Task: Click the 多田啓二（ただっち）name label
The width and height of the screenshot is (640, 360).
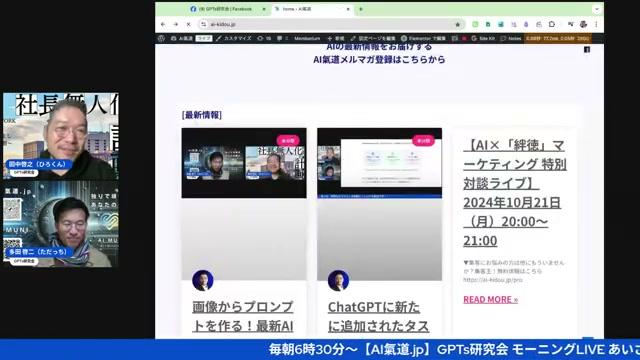Action: click(40, 252)
